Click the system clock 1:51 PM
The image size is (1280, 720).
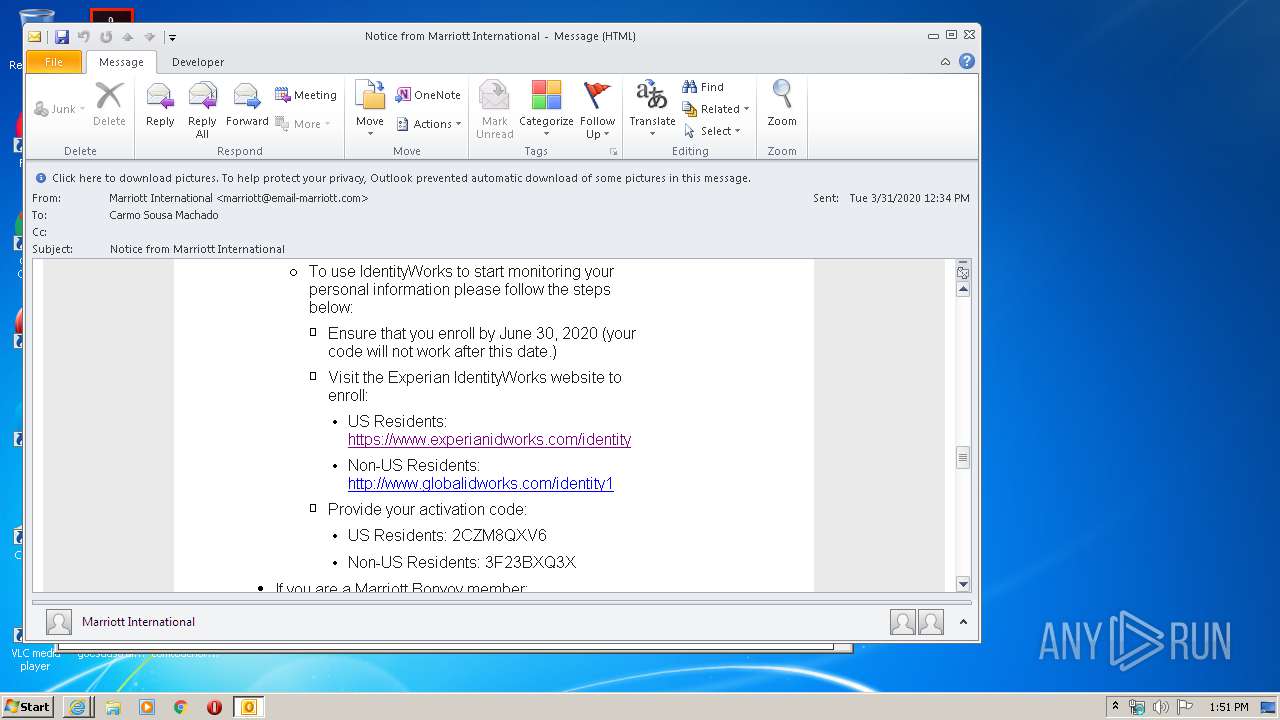1228,707
